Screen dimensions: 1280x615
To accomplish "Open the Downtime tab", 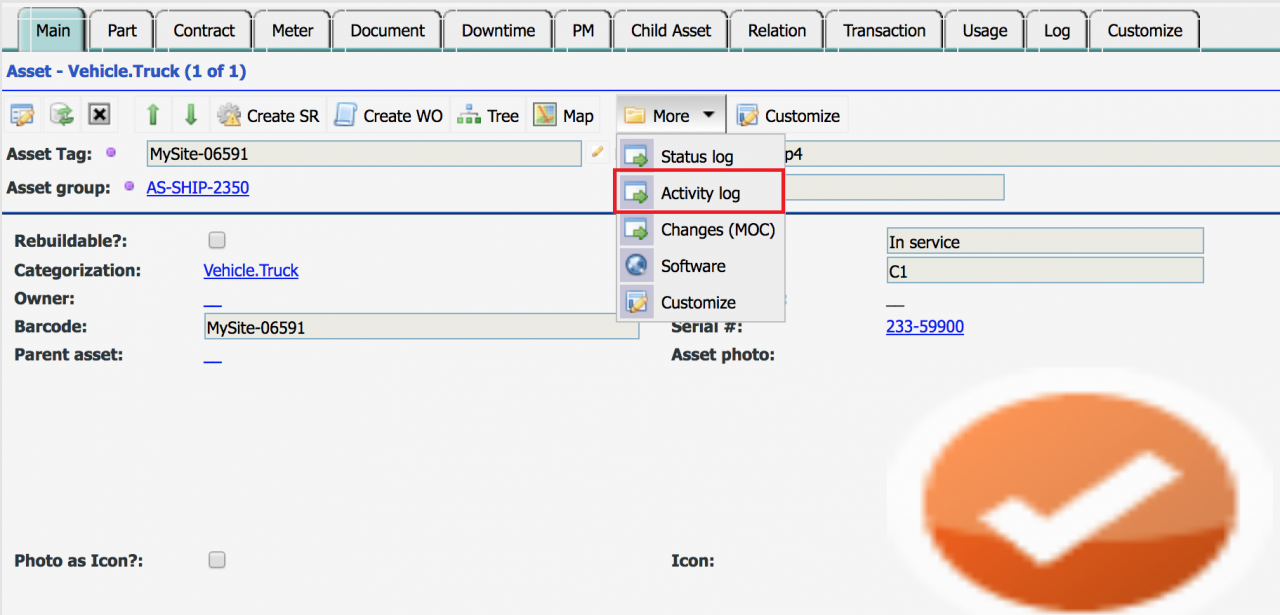I will pyautogui.click(x=498, y=30).
